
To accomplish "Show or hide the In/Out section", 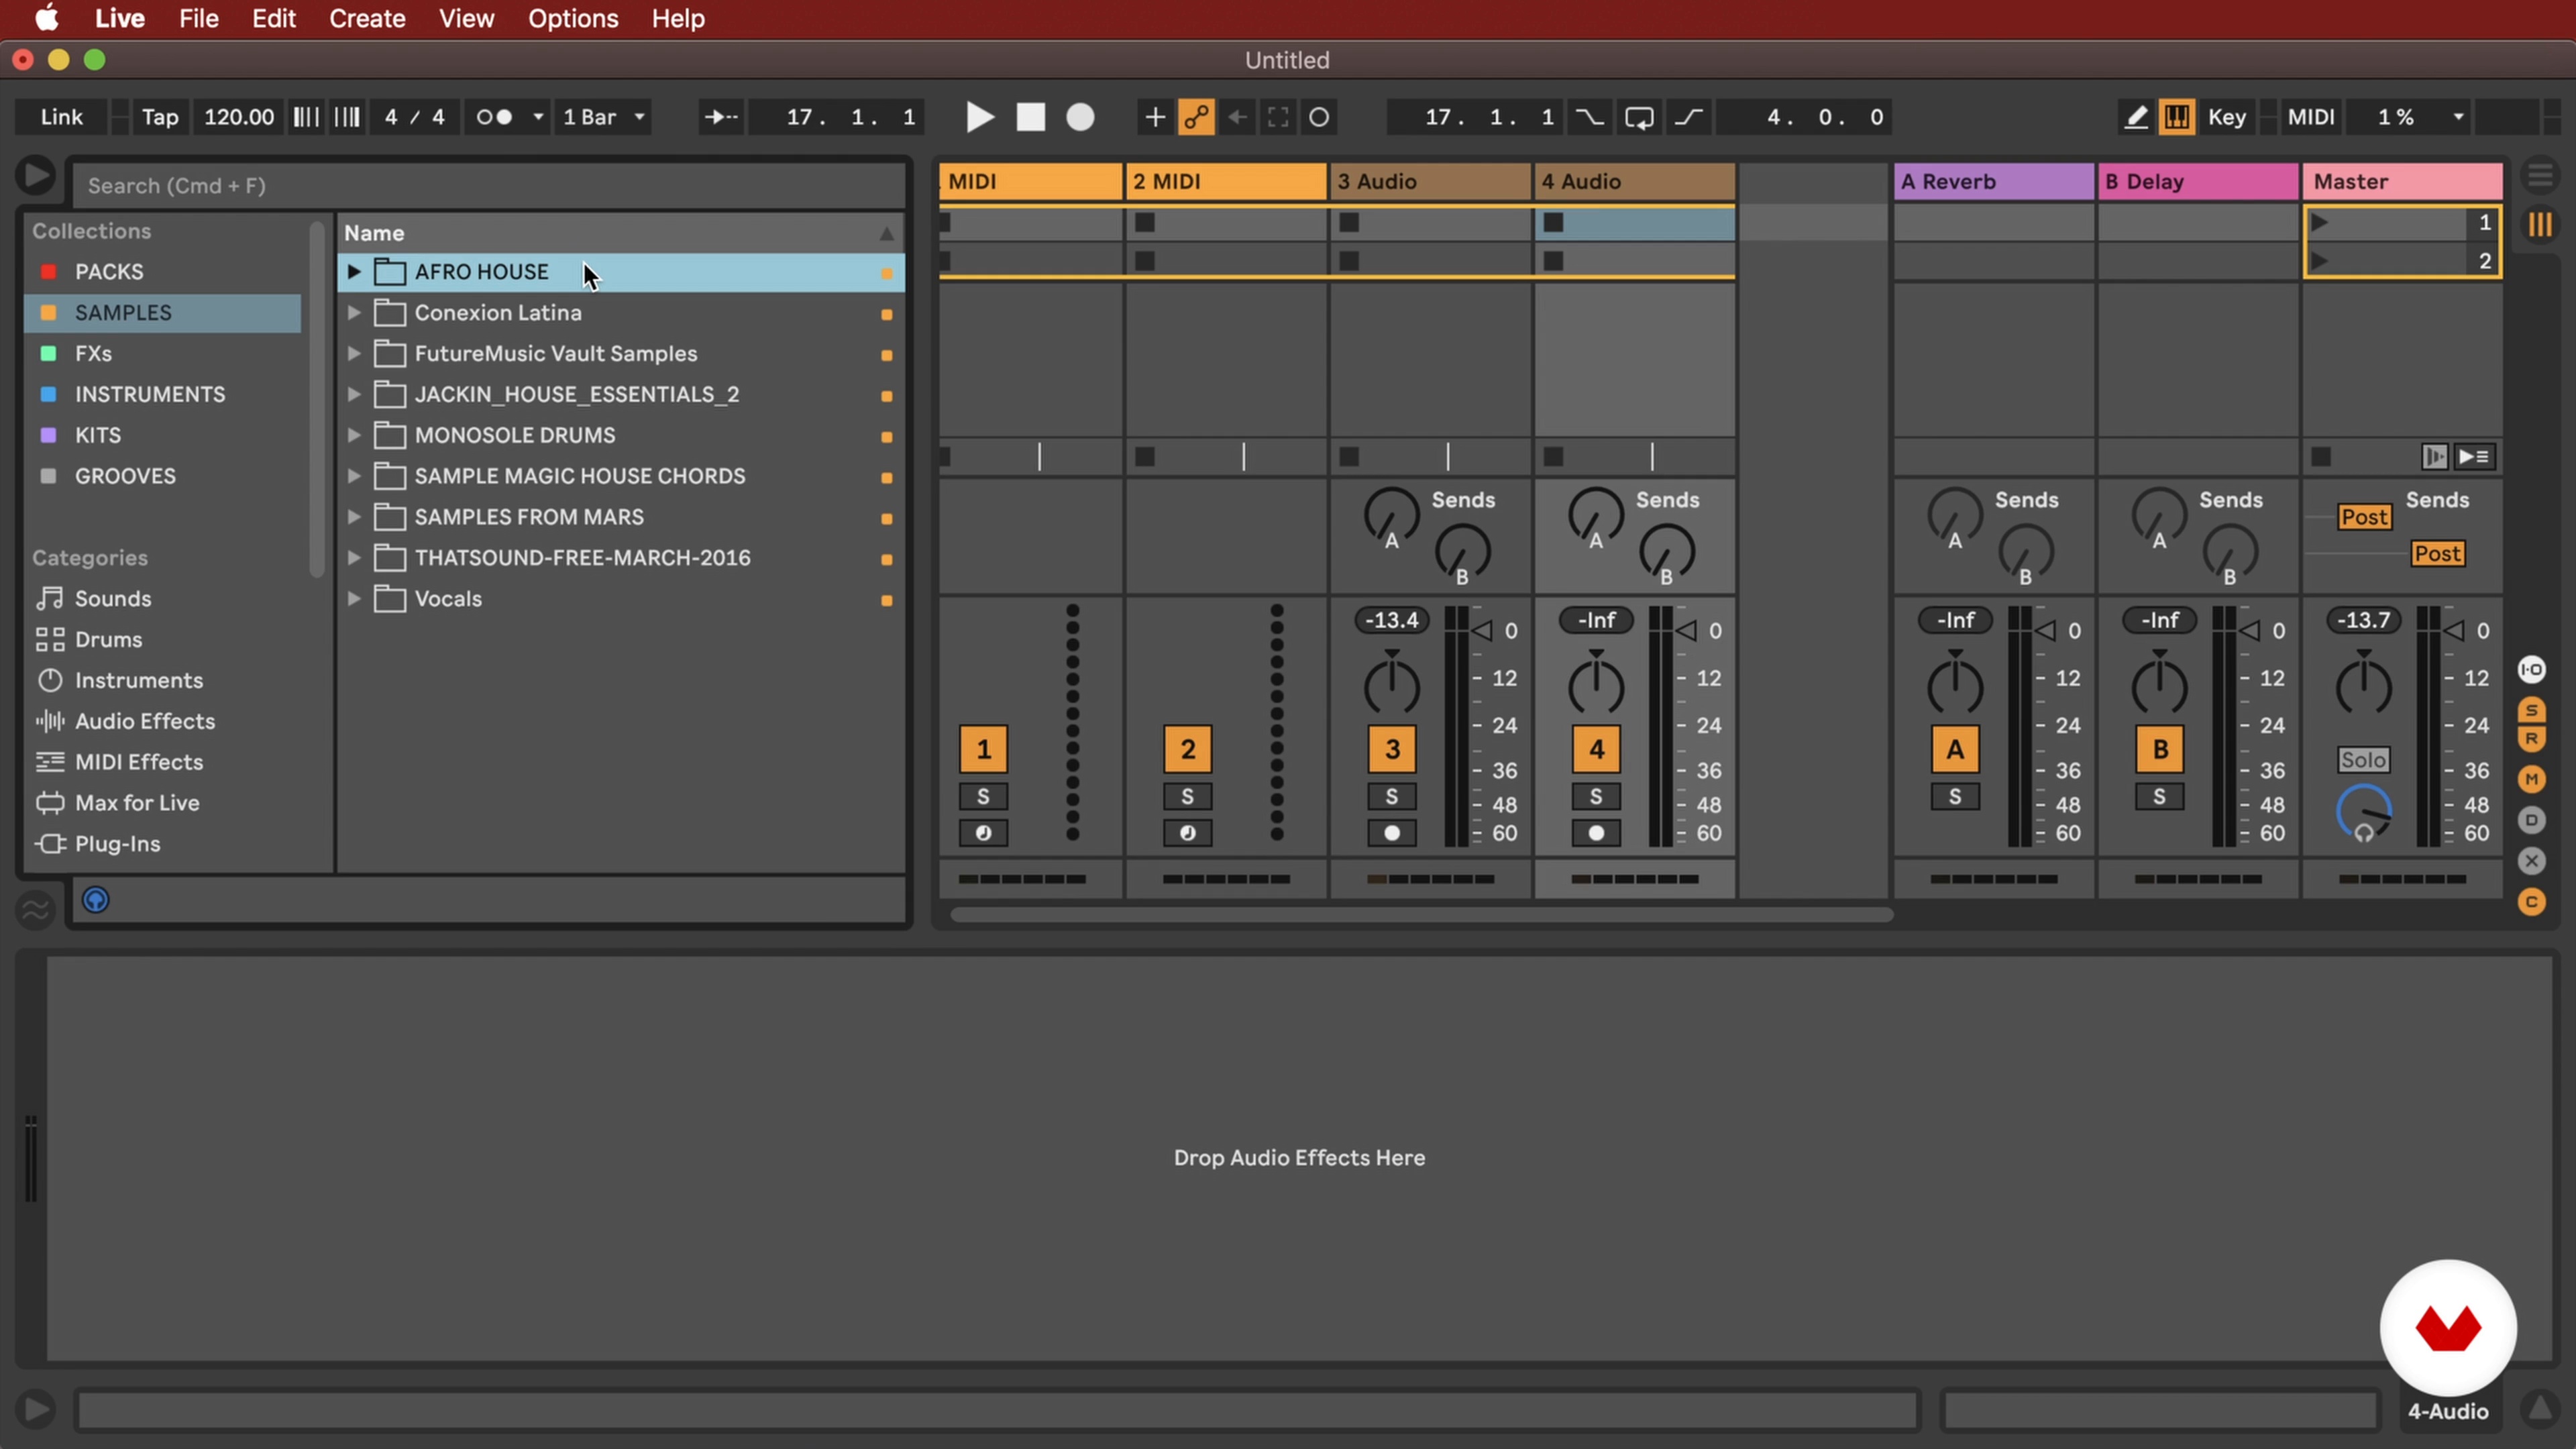I will click(x=2531, y=669).
